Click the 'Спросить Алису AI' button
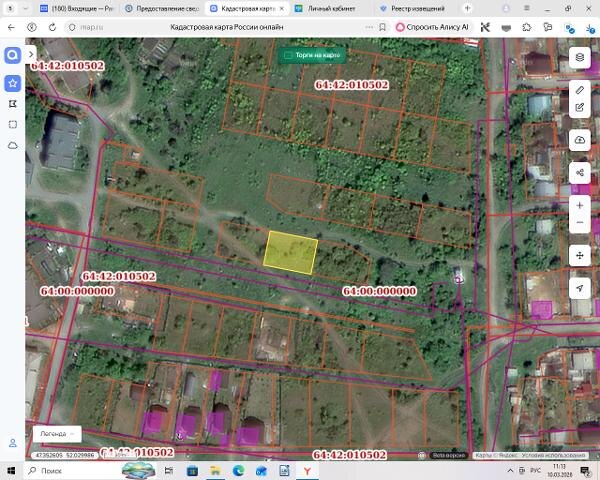The width and height of the screenshot is (600, 480). click(x=433, y=27)
